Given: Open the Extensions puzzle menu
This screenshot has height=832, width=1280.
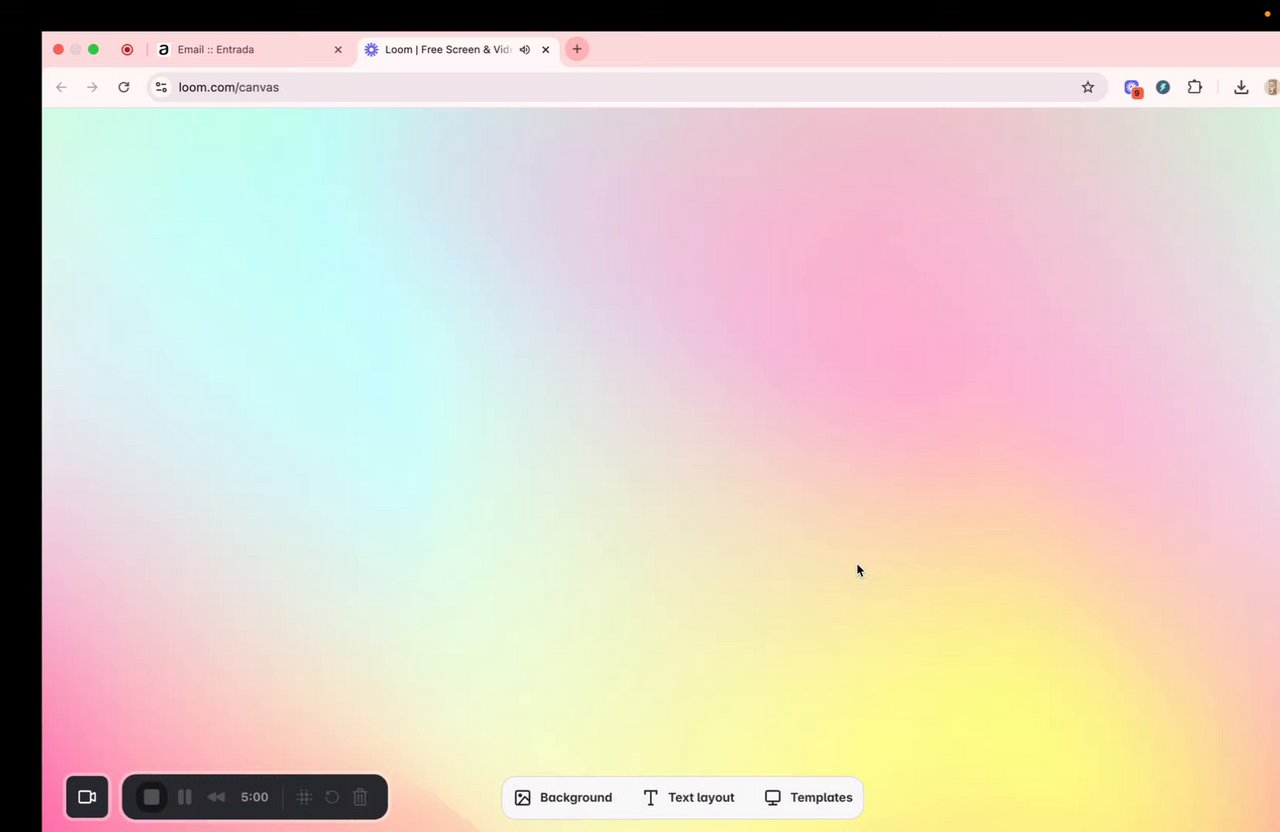Looking at the screenshot, I should [x=1194, y=87].
